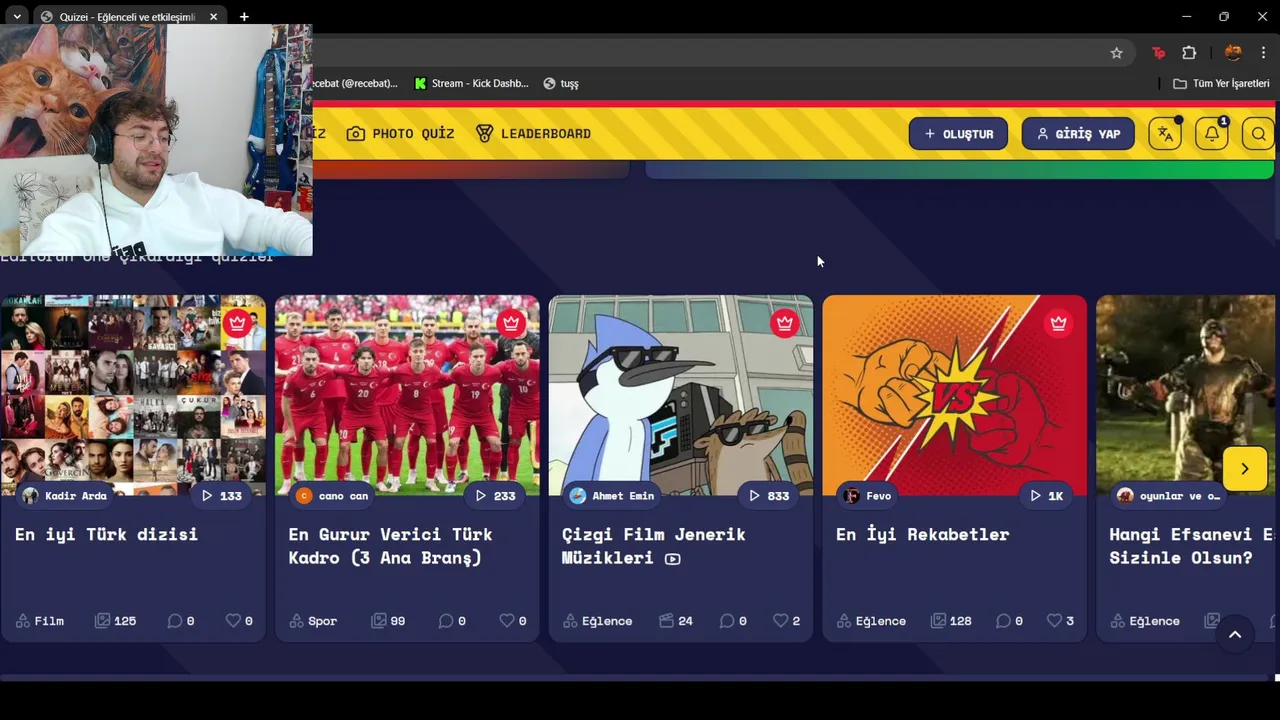Close the Quizei browser tab

(214, 17)
